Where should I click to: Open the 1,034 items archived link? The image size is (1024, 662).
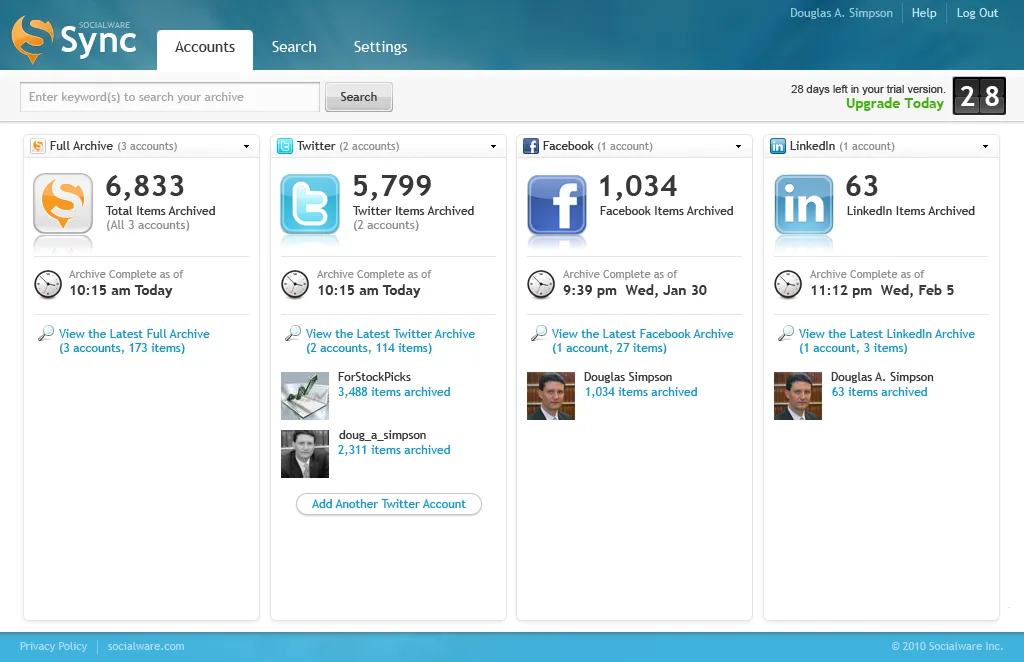[x=641, y=392]
